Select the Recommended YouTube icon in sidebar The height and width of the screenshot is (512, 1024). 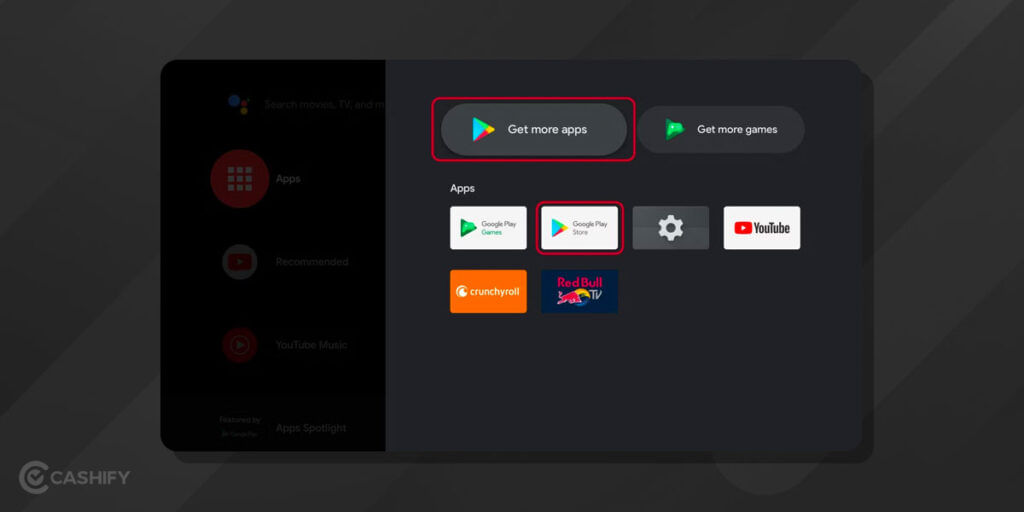point(240,262)
